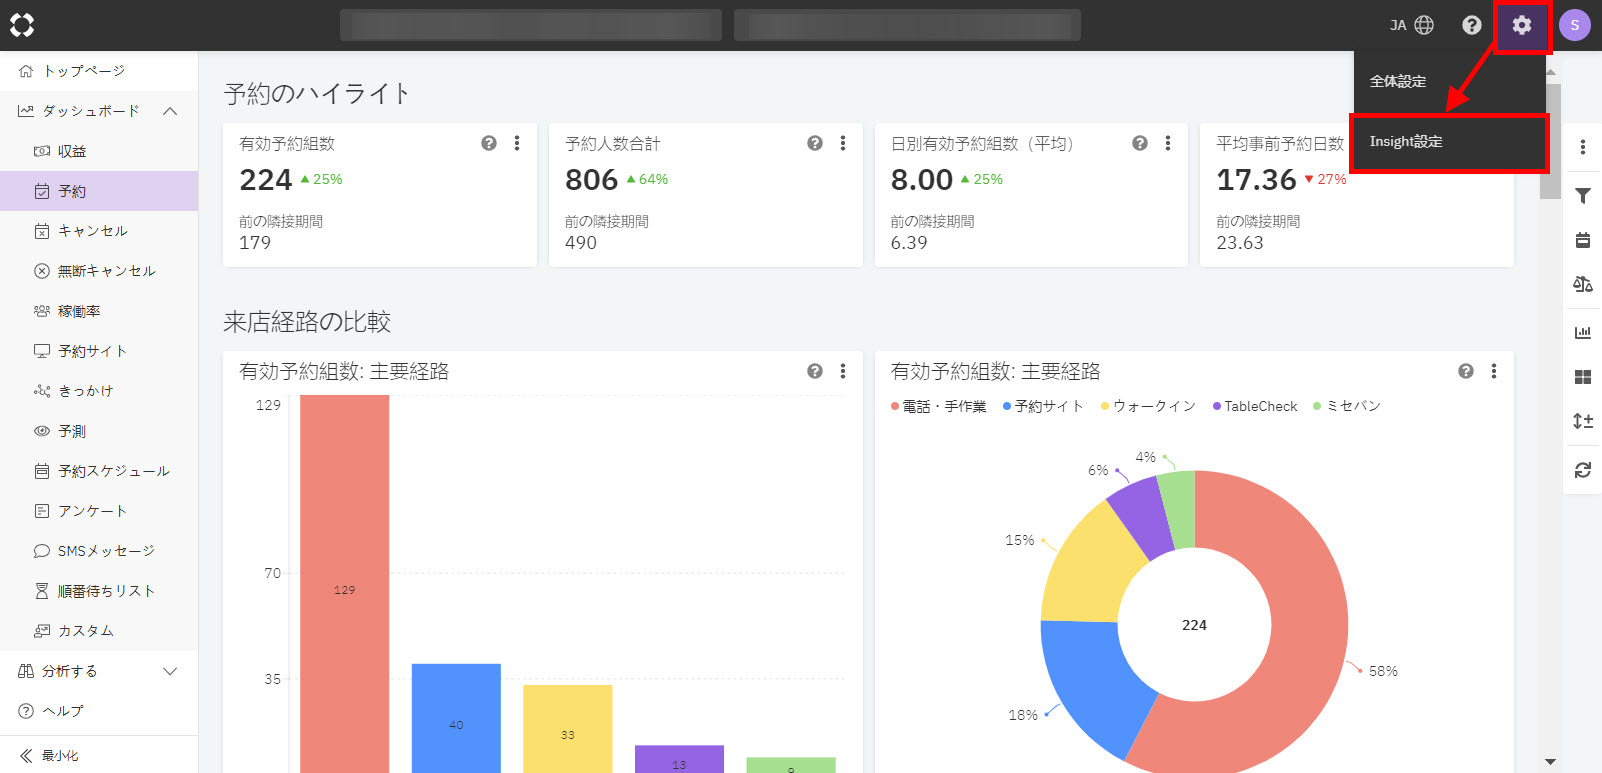Open the 予約サイト dashboard
Viewport: 1602px width, 773px height.
pos(98,351)
